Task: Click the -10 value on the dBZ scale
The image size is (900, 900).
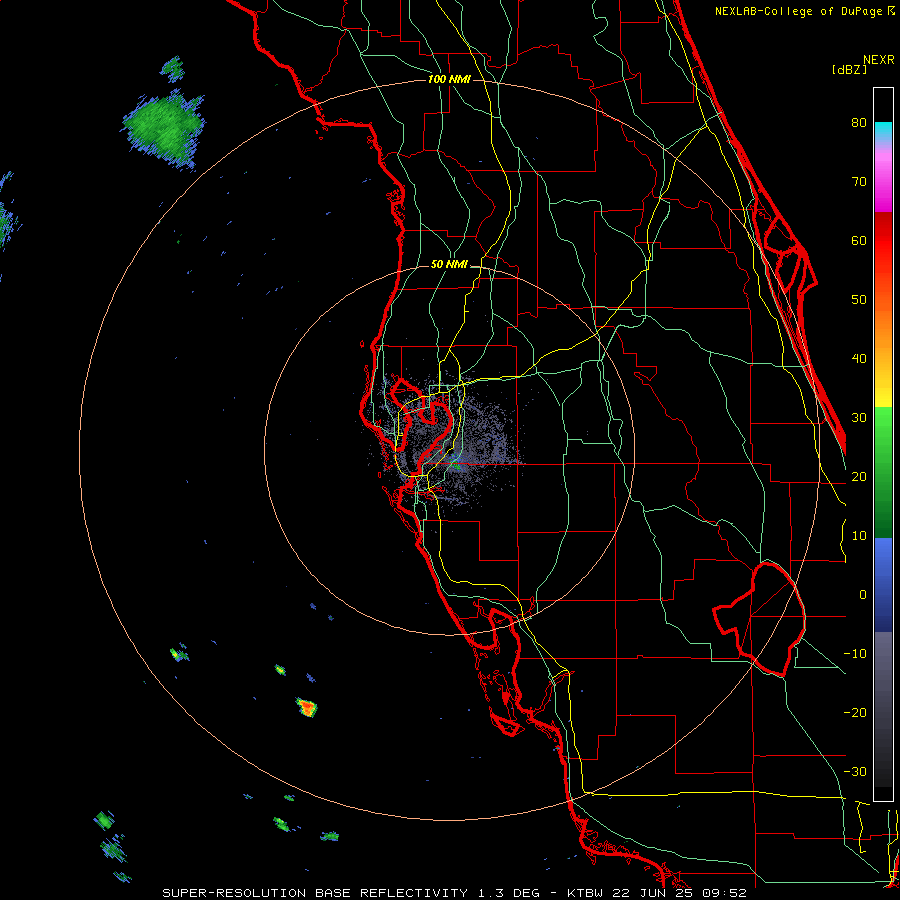Action: 855,654
